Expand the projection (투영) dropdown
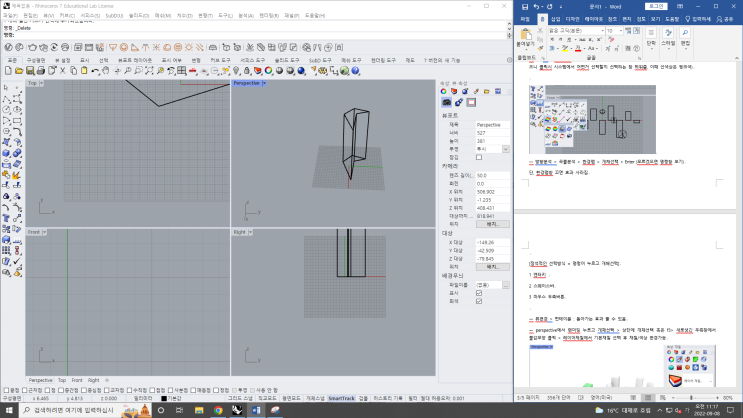Viewport: 743px width, 418px height. [x=492, y=149]
